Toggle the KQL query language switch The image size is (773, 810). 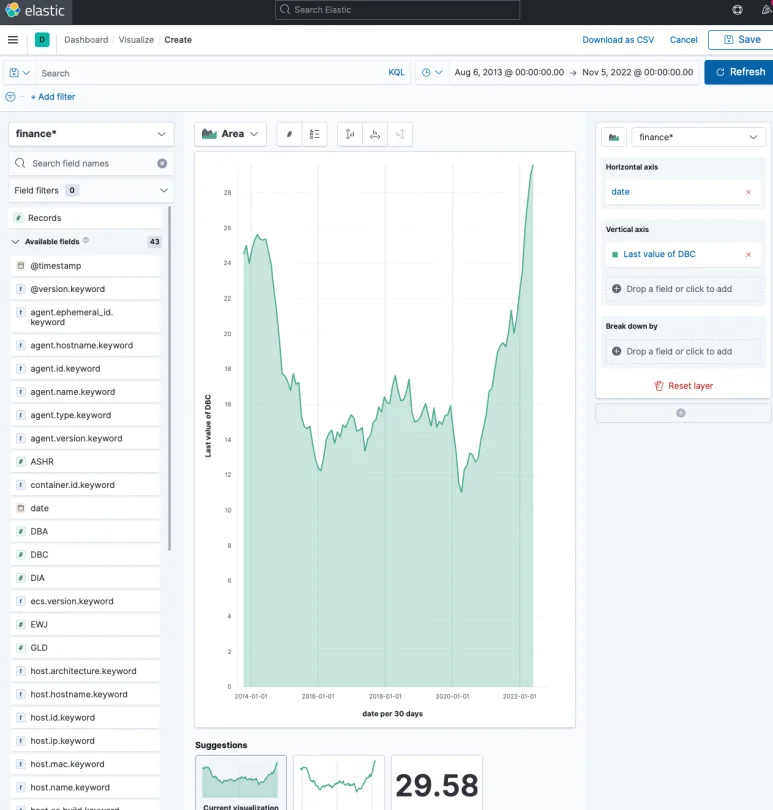[397, 73]
